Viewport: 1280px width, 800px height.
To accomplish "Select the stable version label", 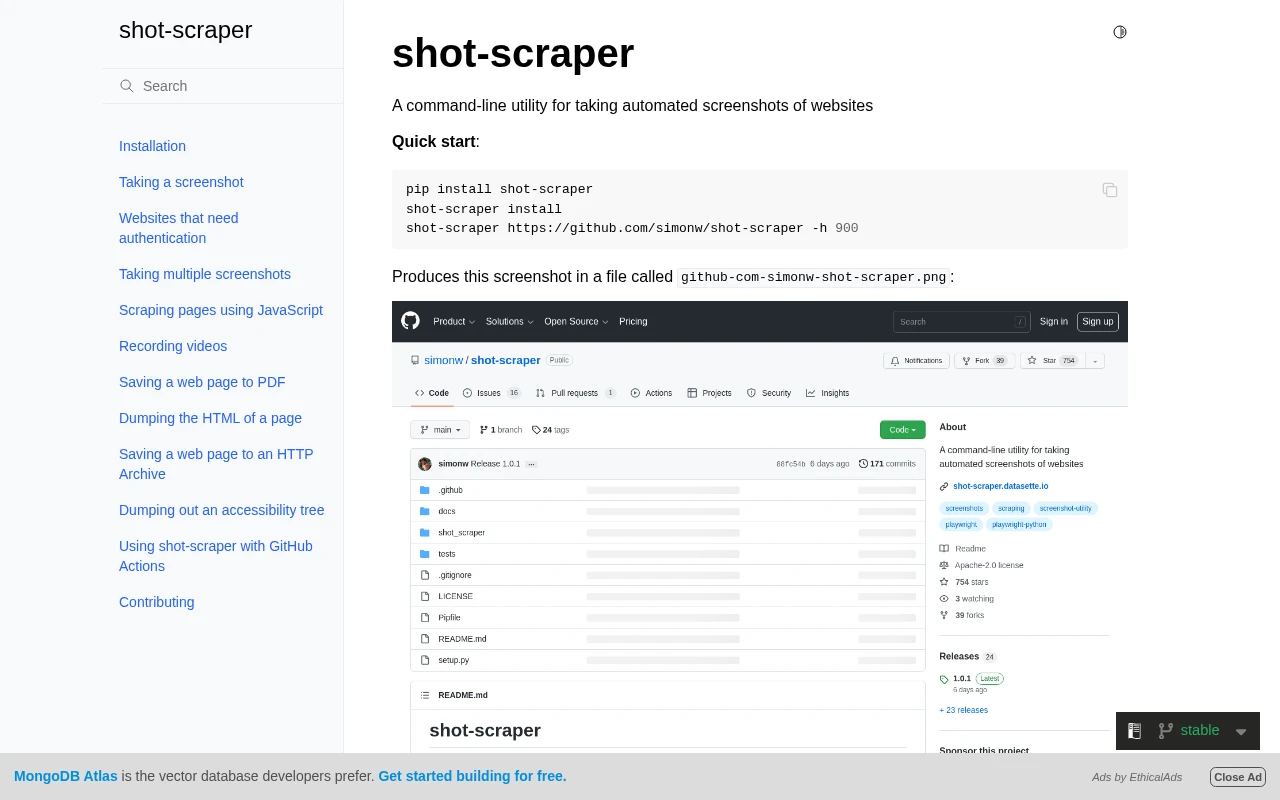I will pos(1200,730).
